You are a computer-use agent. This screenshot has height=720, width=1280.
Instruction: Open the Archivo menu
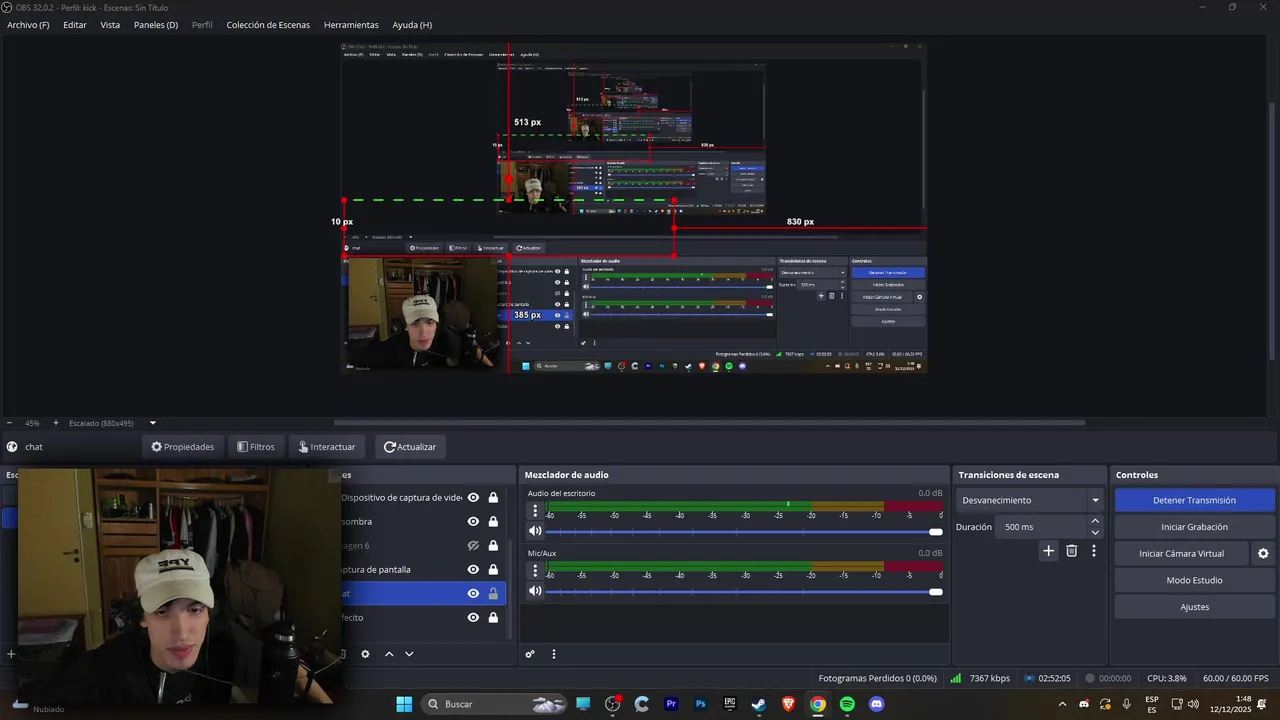28,25
